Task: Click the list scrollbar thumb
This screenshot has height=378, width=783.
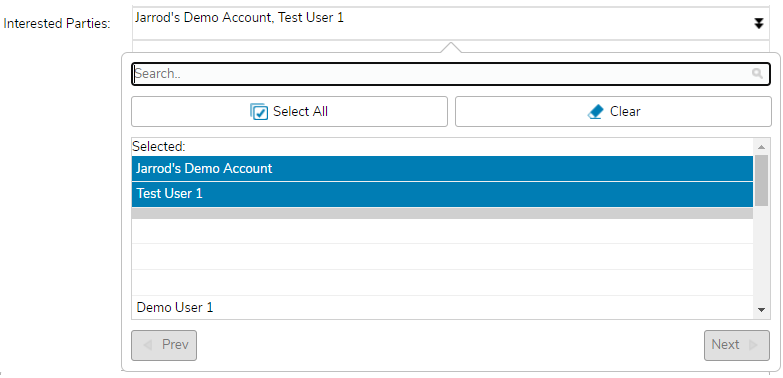Action: point(761,180)
